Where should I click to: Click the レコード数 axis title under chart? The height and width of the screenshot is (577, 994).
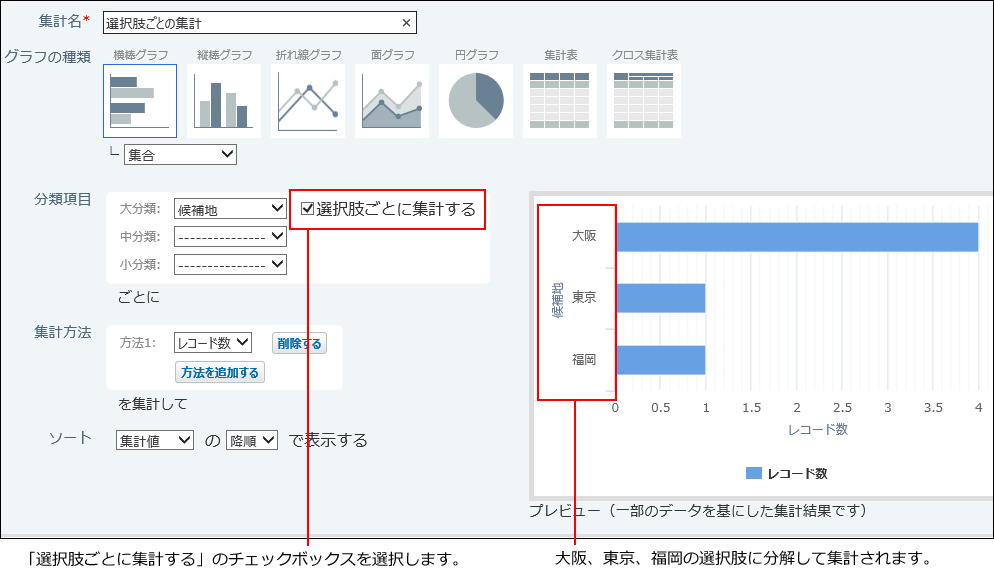pyautogui.click(x=818, y=429)
